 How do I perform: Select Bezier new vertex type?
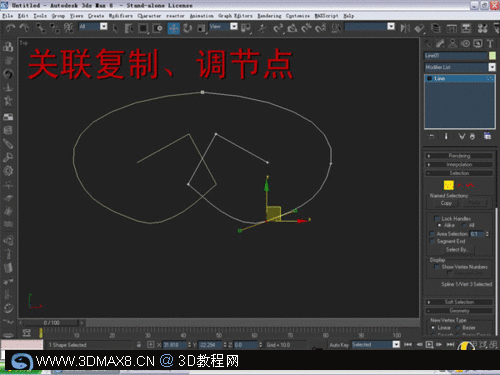pyautogui.click(x=458, y=328)
